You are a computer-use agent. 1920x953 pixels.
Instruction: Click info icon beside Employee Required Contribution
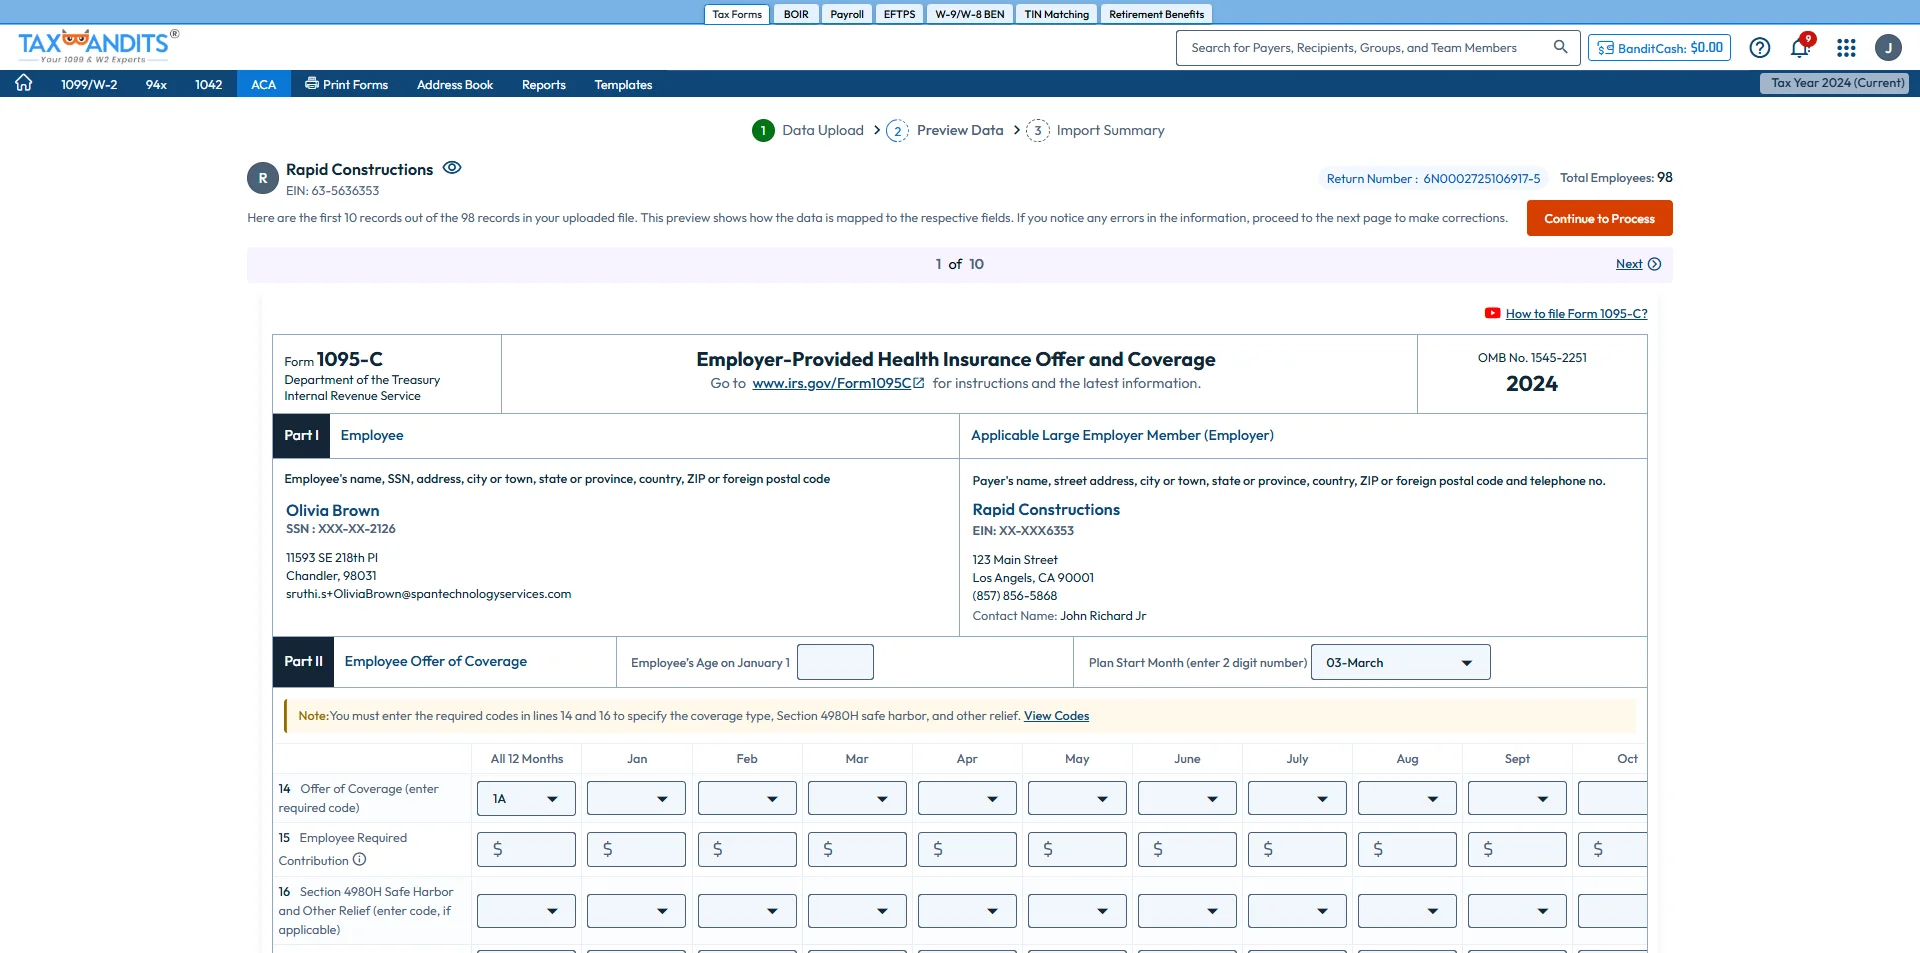(360, 859)
